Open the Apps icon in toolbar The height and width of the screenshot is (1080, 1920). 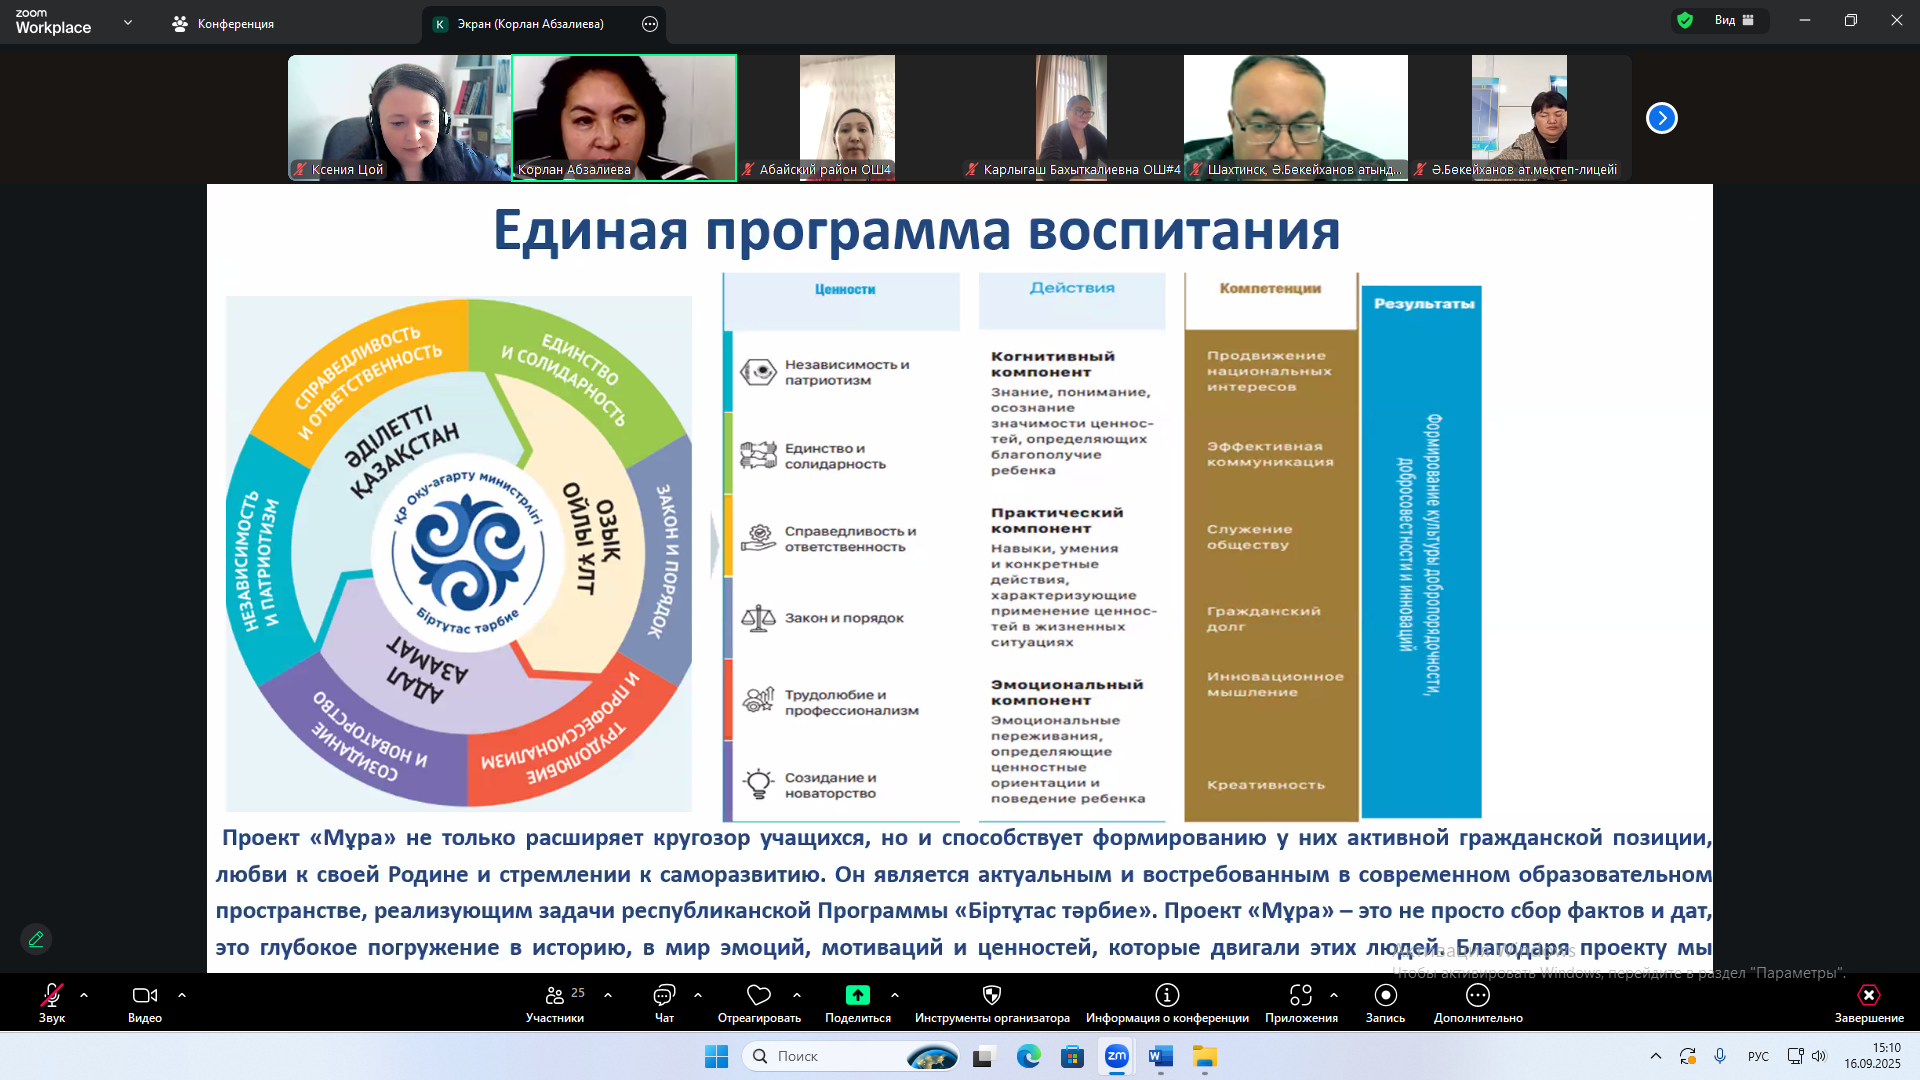pyautogui.click(x=1300, y=995)
